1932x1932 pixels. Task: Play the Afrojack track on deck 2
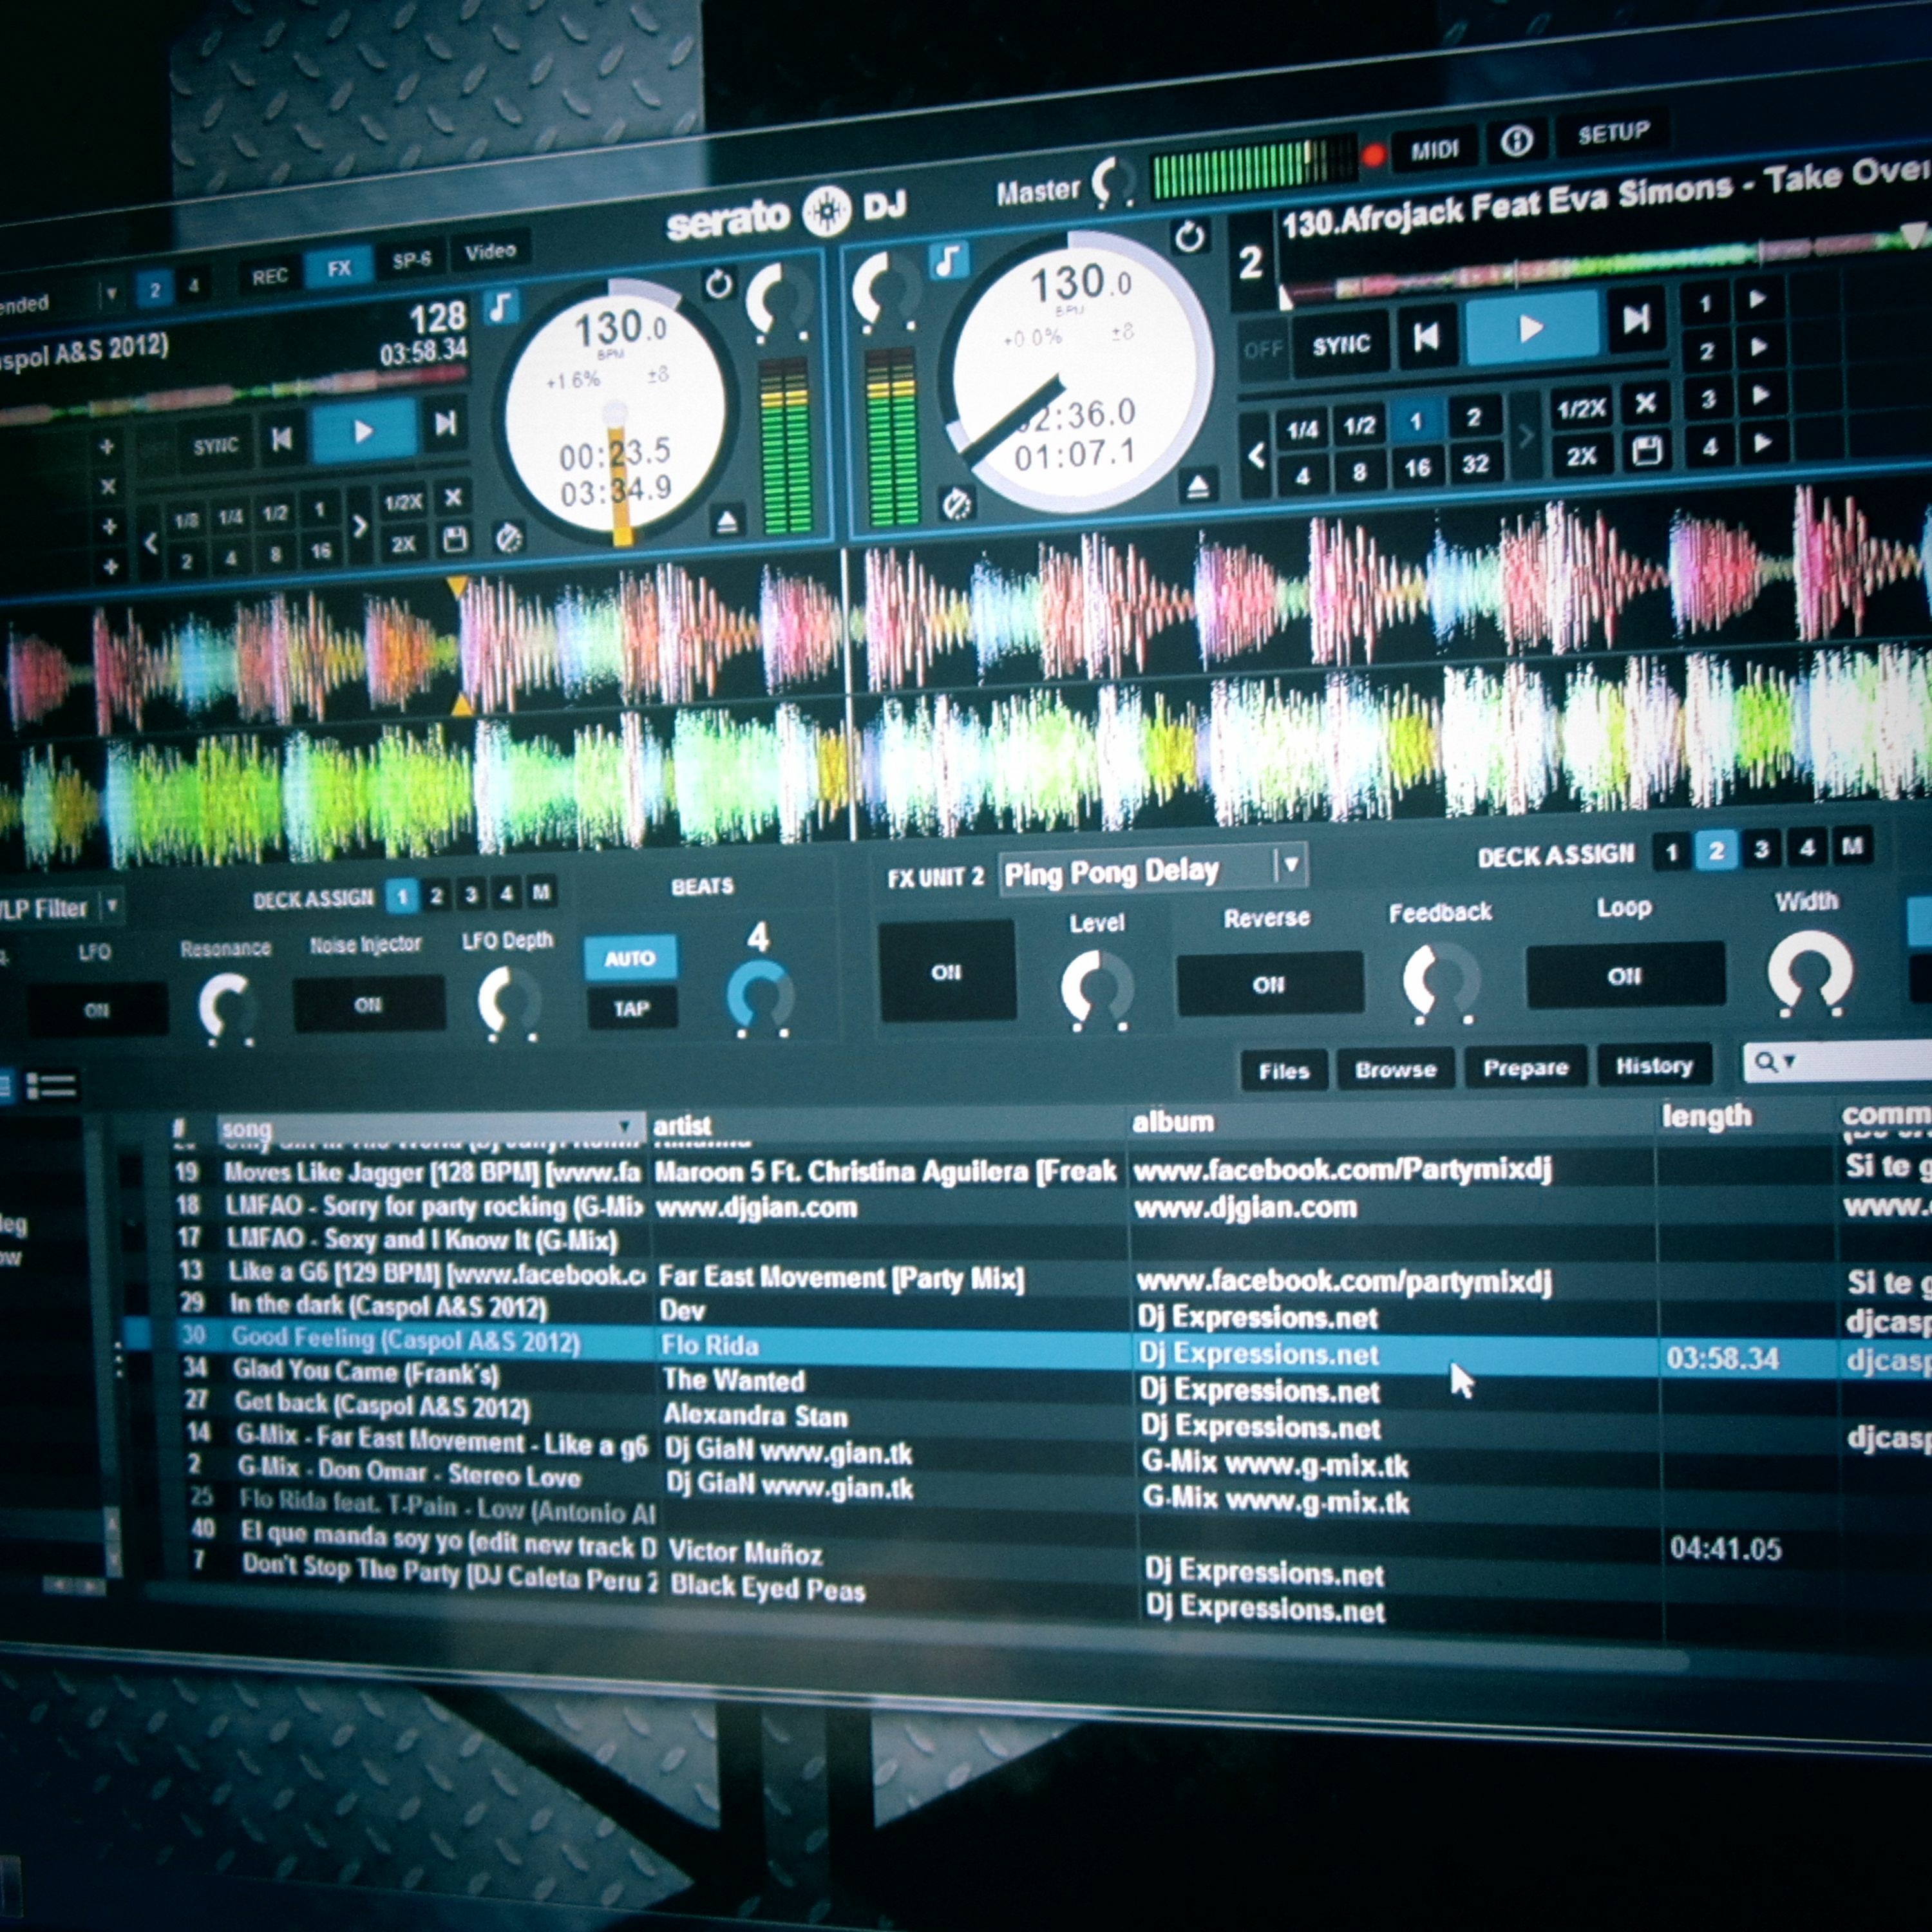click(x=1531, y=327)
